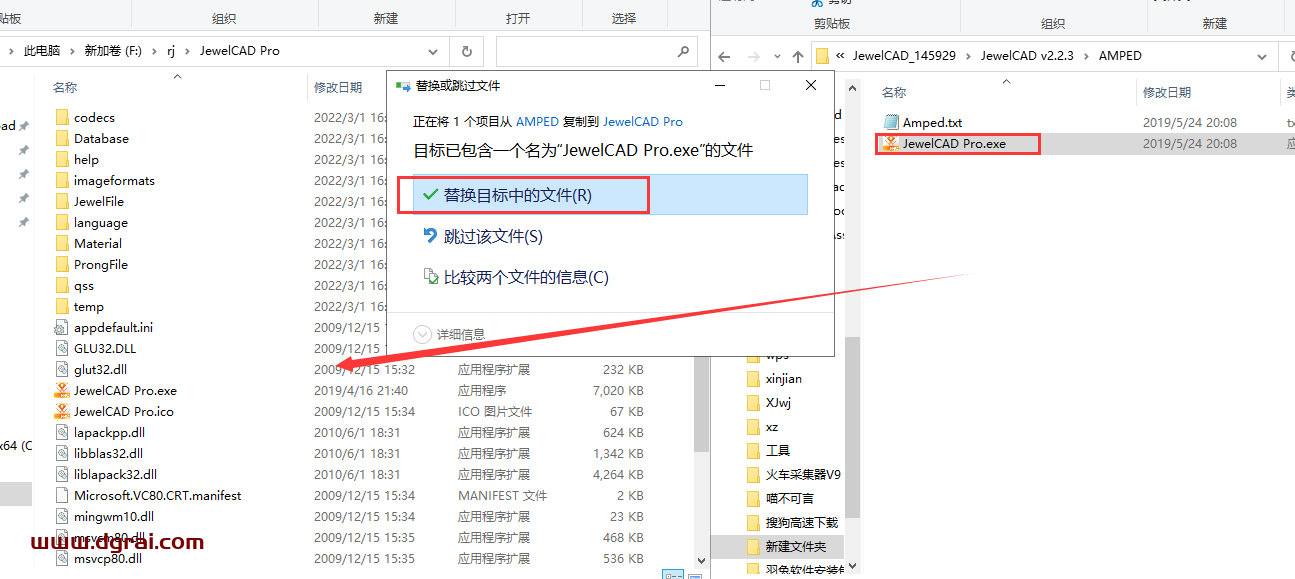1295x579 pixels.
Task: Select the liblapack32.dll file name
Action: (115, 474)
